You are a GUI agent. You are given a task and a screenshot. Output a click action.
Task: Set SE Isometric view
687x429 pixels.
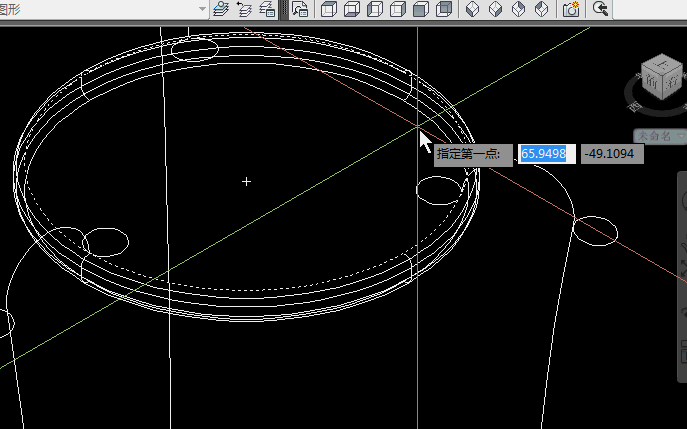coord(495,9)
